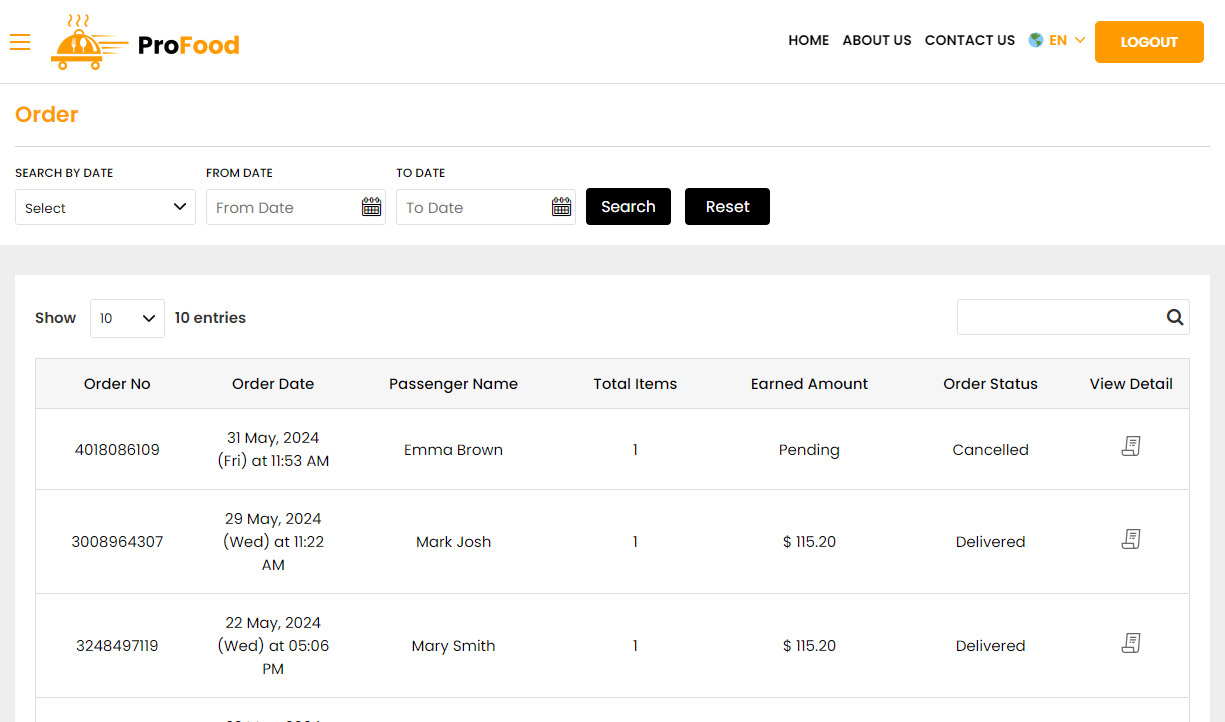Click the Pending earned amount

809,450
